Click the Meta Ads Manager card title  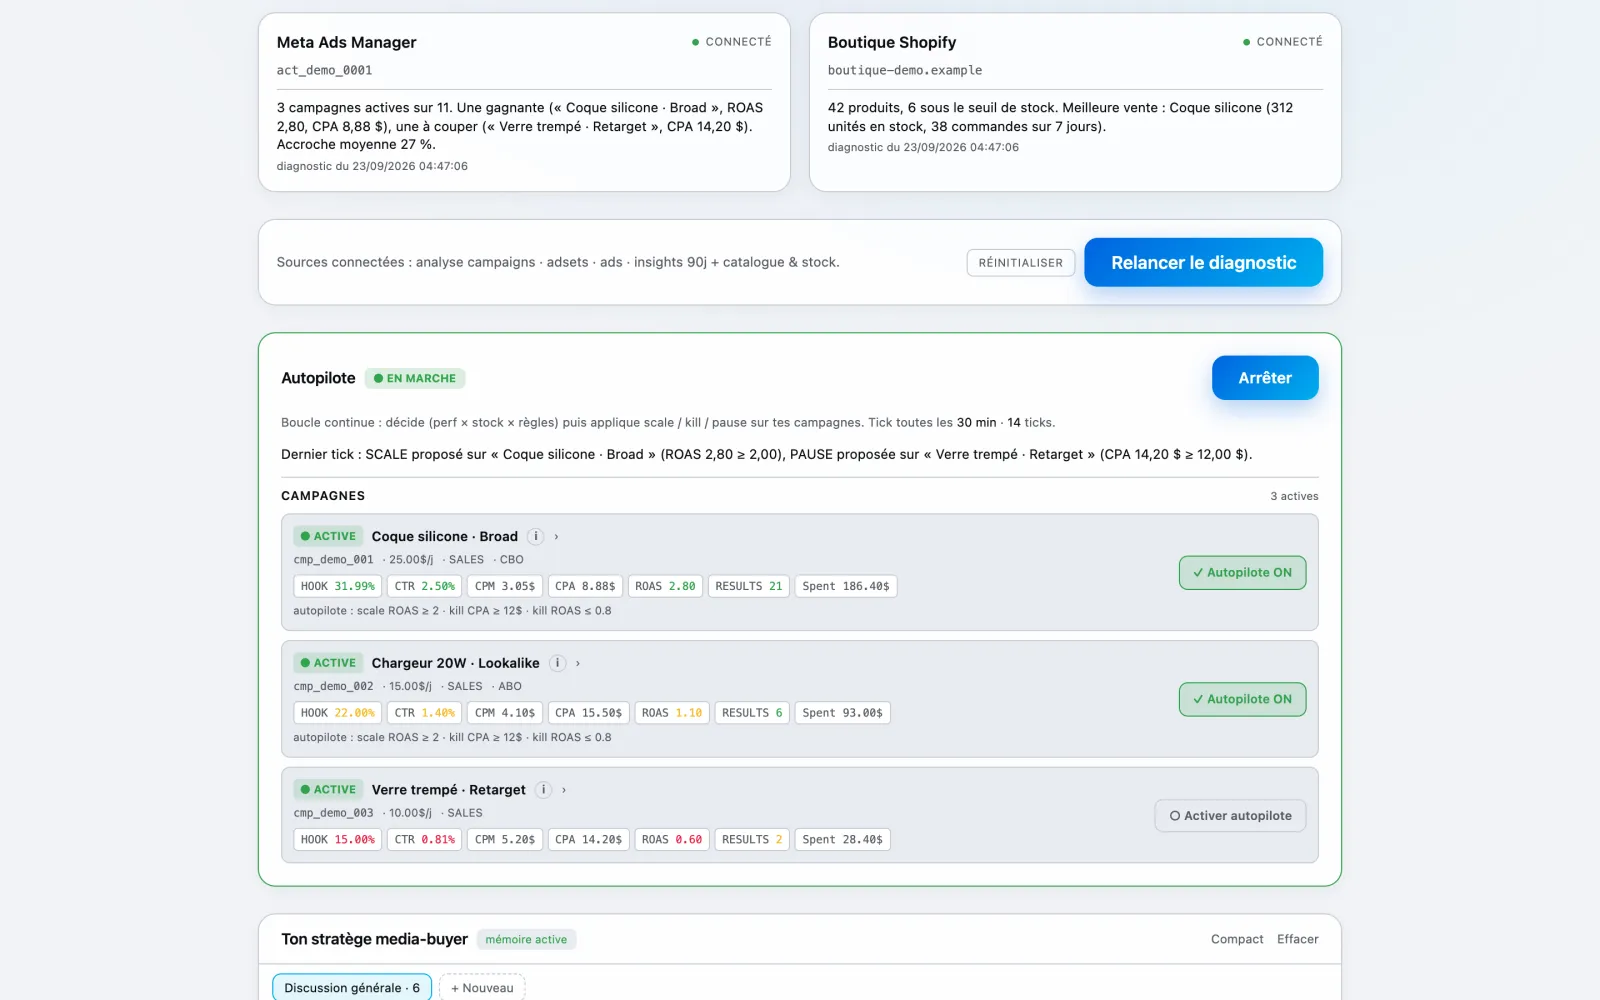coord(346,42)
